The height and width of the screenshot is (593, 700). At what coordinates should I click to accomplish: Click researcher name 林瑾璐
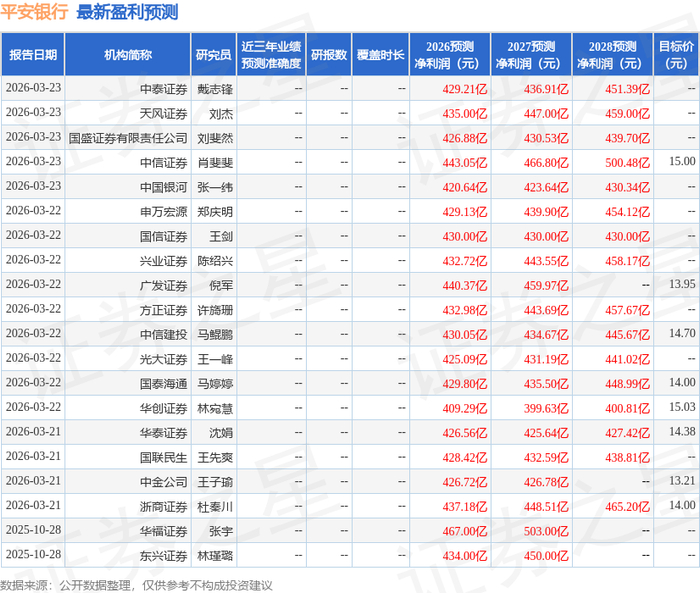215,556
